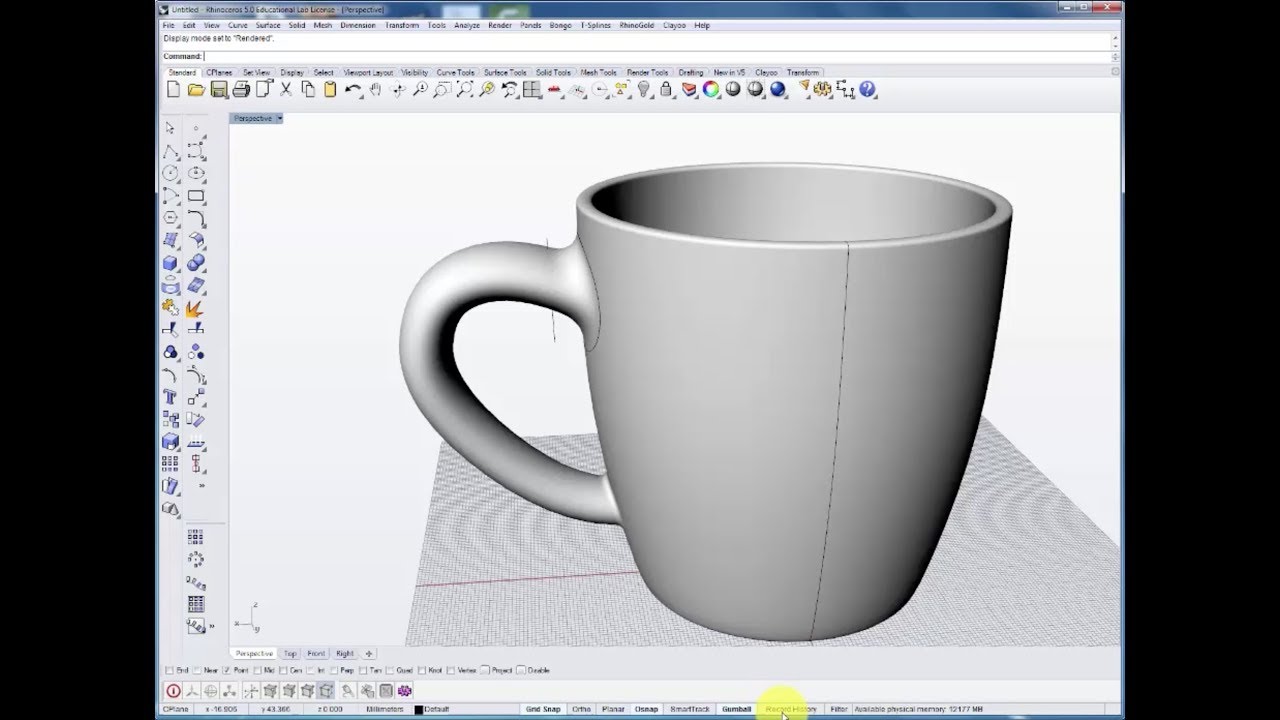Screen dimensions: 1280x720
Task: Switch to the Top viewport tab
Action: click(x=290, y=653)
